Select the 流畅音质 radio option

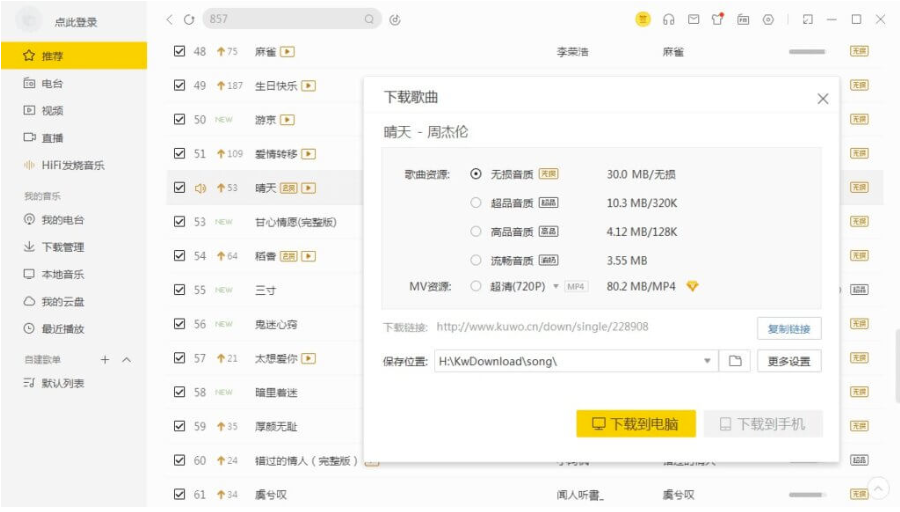[476, 260]
